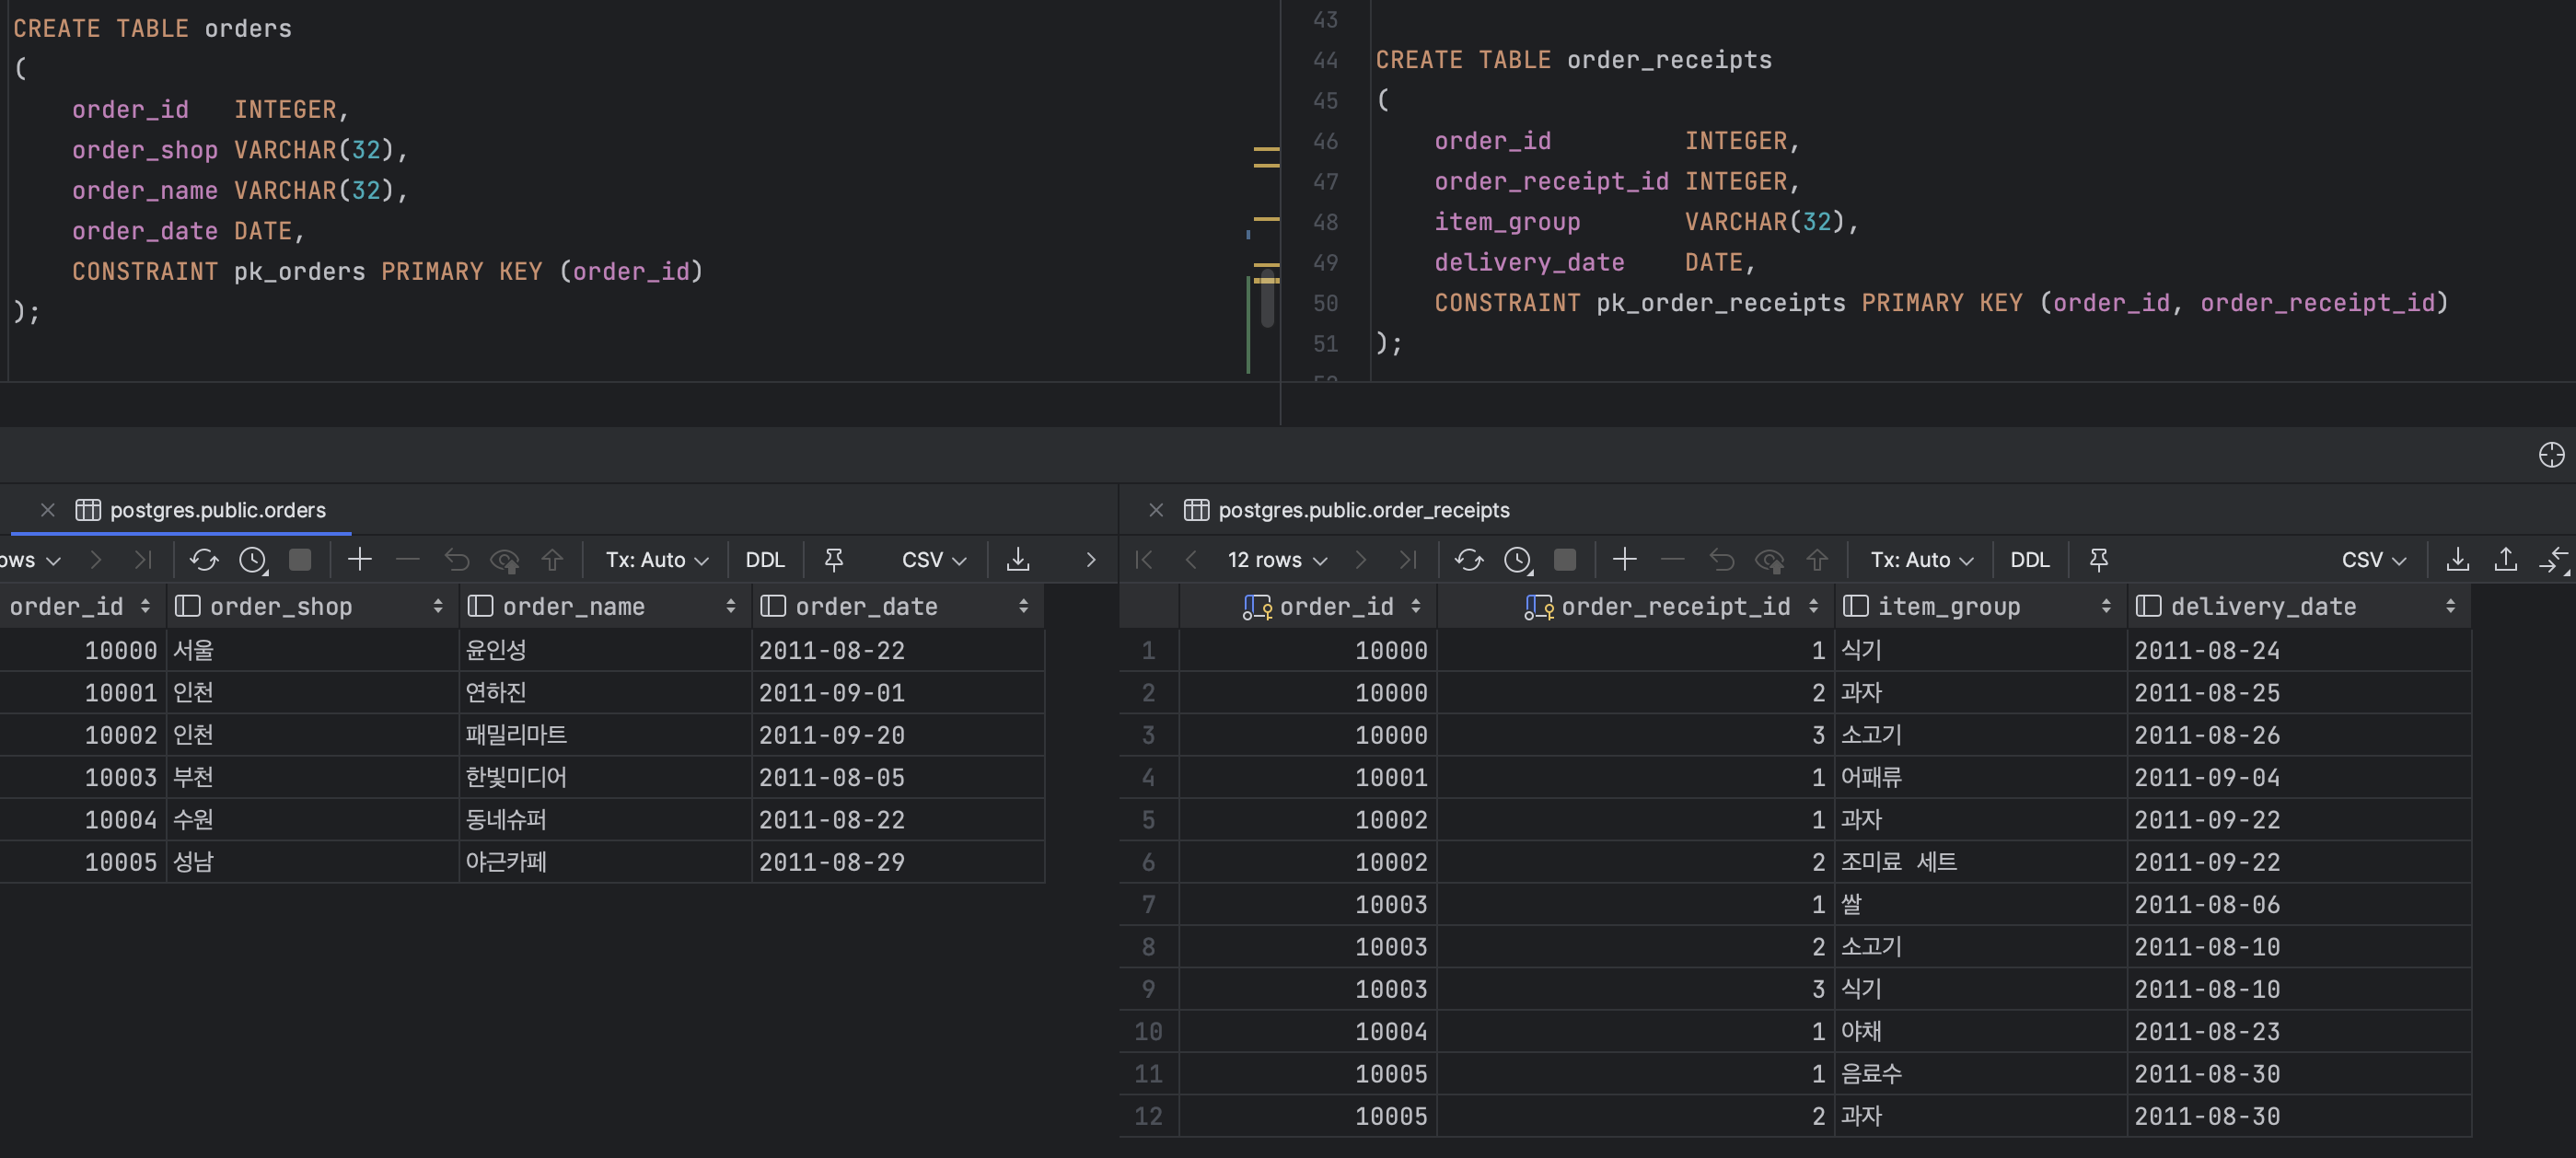The image size is (2576, 1158).
Task: Preview pending changes in order_receipts toolbar
Action: tap(1770, 560)
